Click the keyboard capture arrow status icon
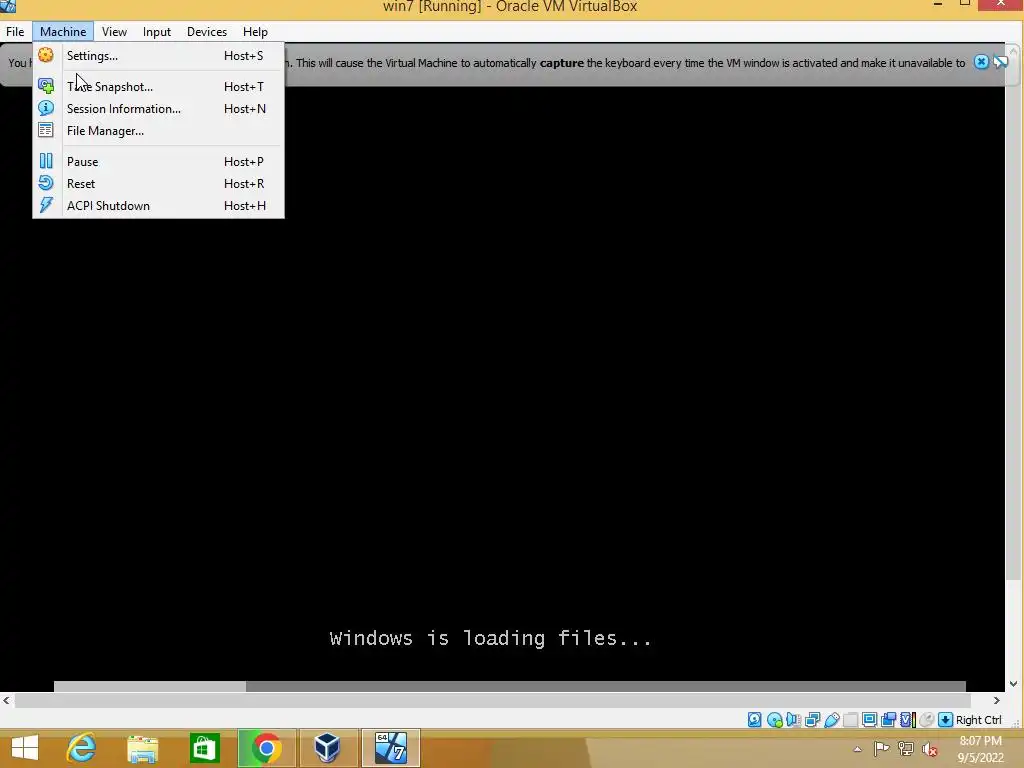 (945, 720)
